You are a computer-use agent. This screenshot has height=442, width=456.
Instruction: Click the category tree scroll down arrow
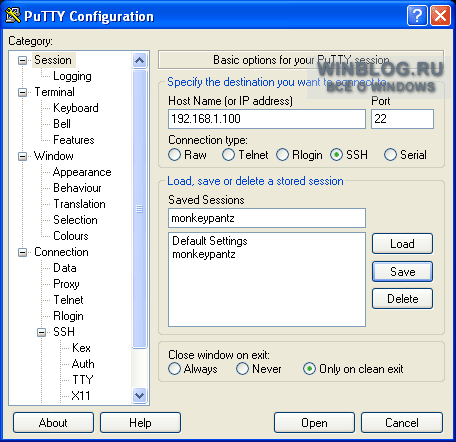139,396
